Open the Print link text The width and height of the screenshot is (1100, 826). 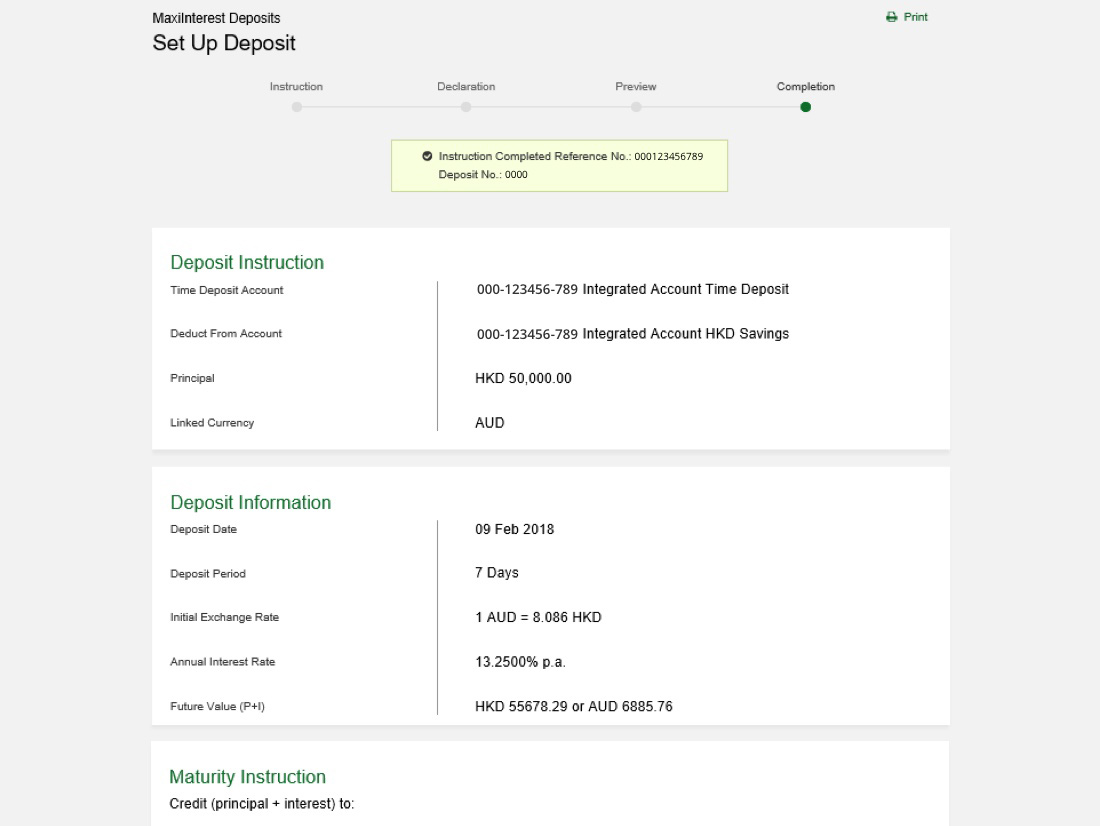(915, 17)
